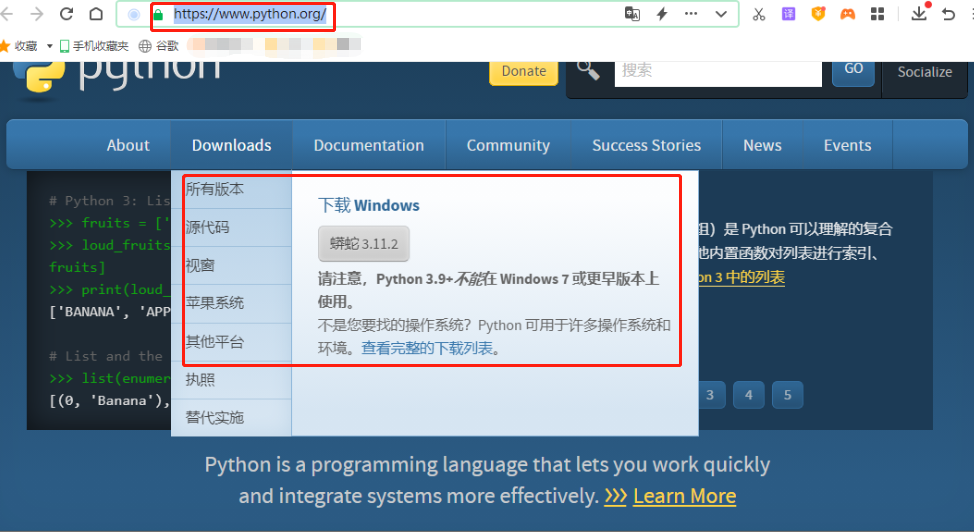974x532 pixels.
Task: Click the 下载 Windows heading
Action: (369, 206)
